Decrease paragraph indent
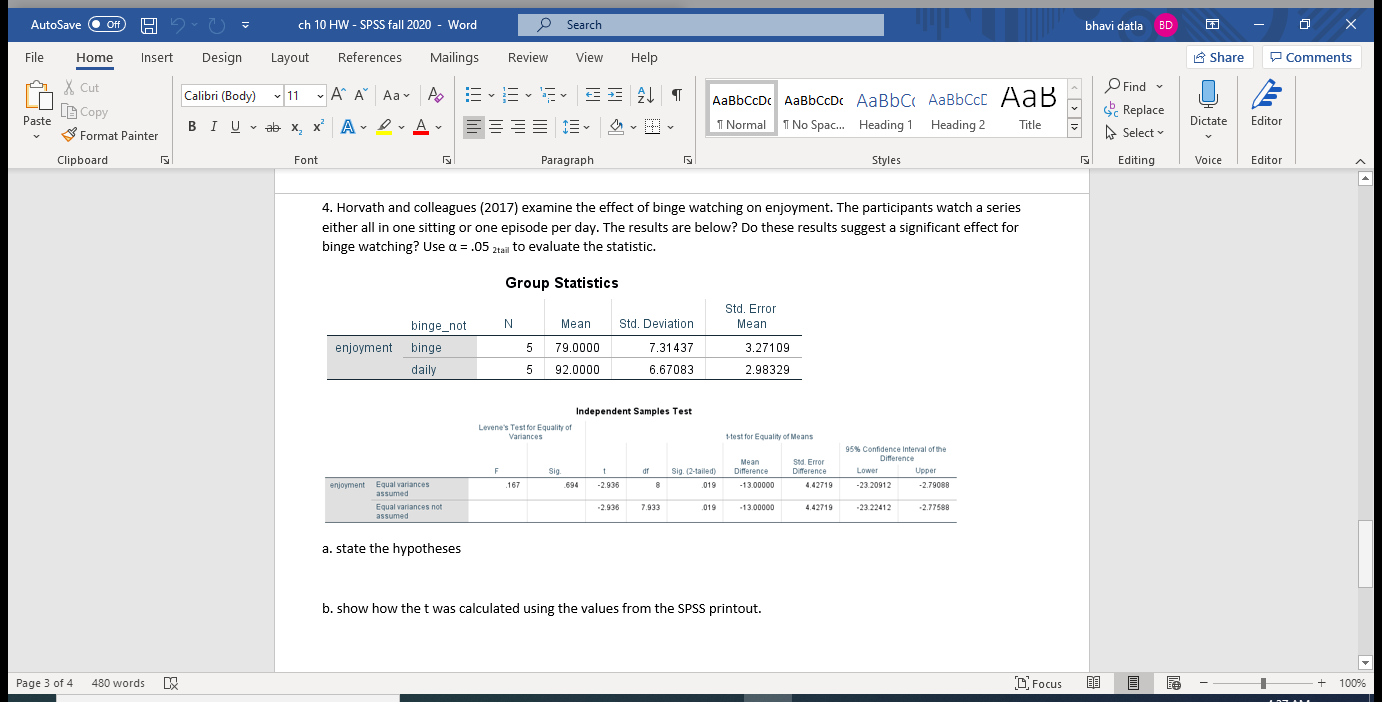 point(592,96)
